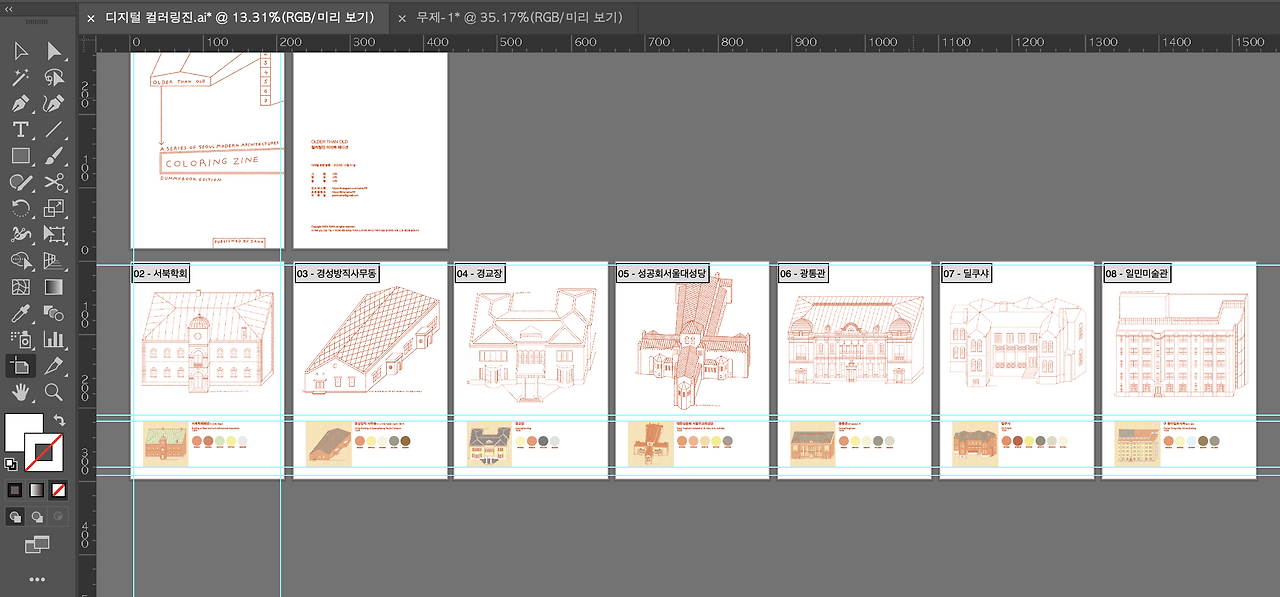Click the active Artboard tool
This screenshot has height=597, width=1280.
pyautogui.click(x=20, y=365)
